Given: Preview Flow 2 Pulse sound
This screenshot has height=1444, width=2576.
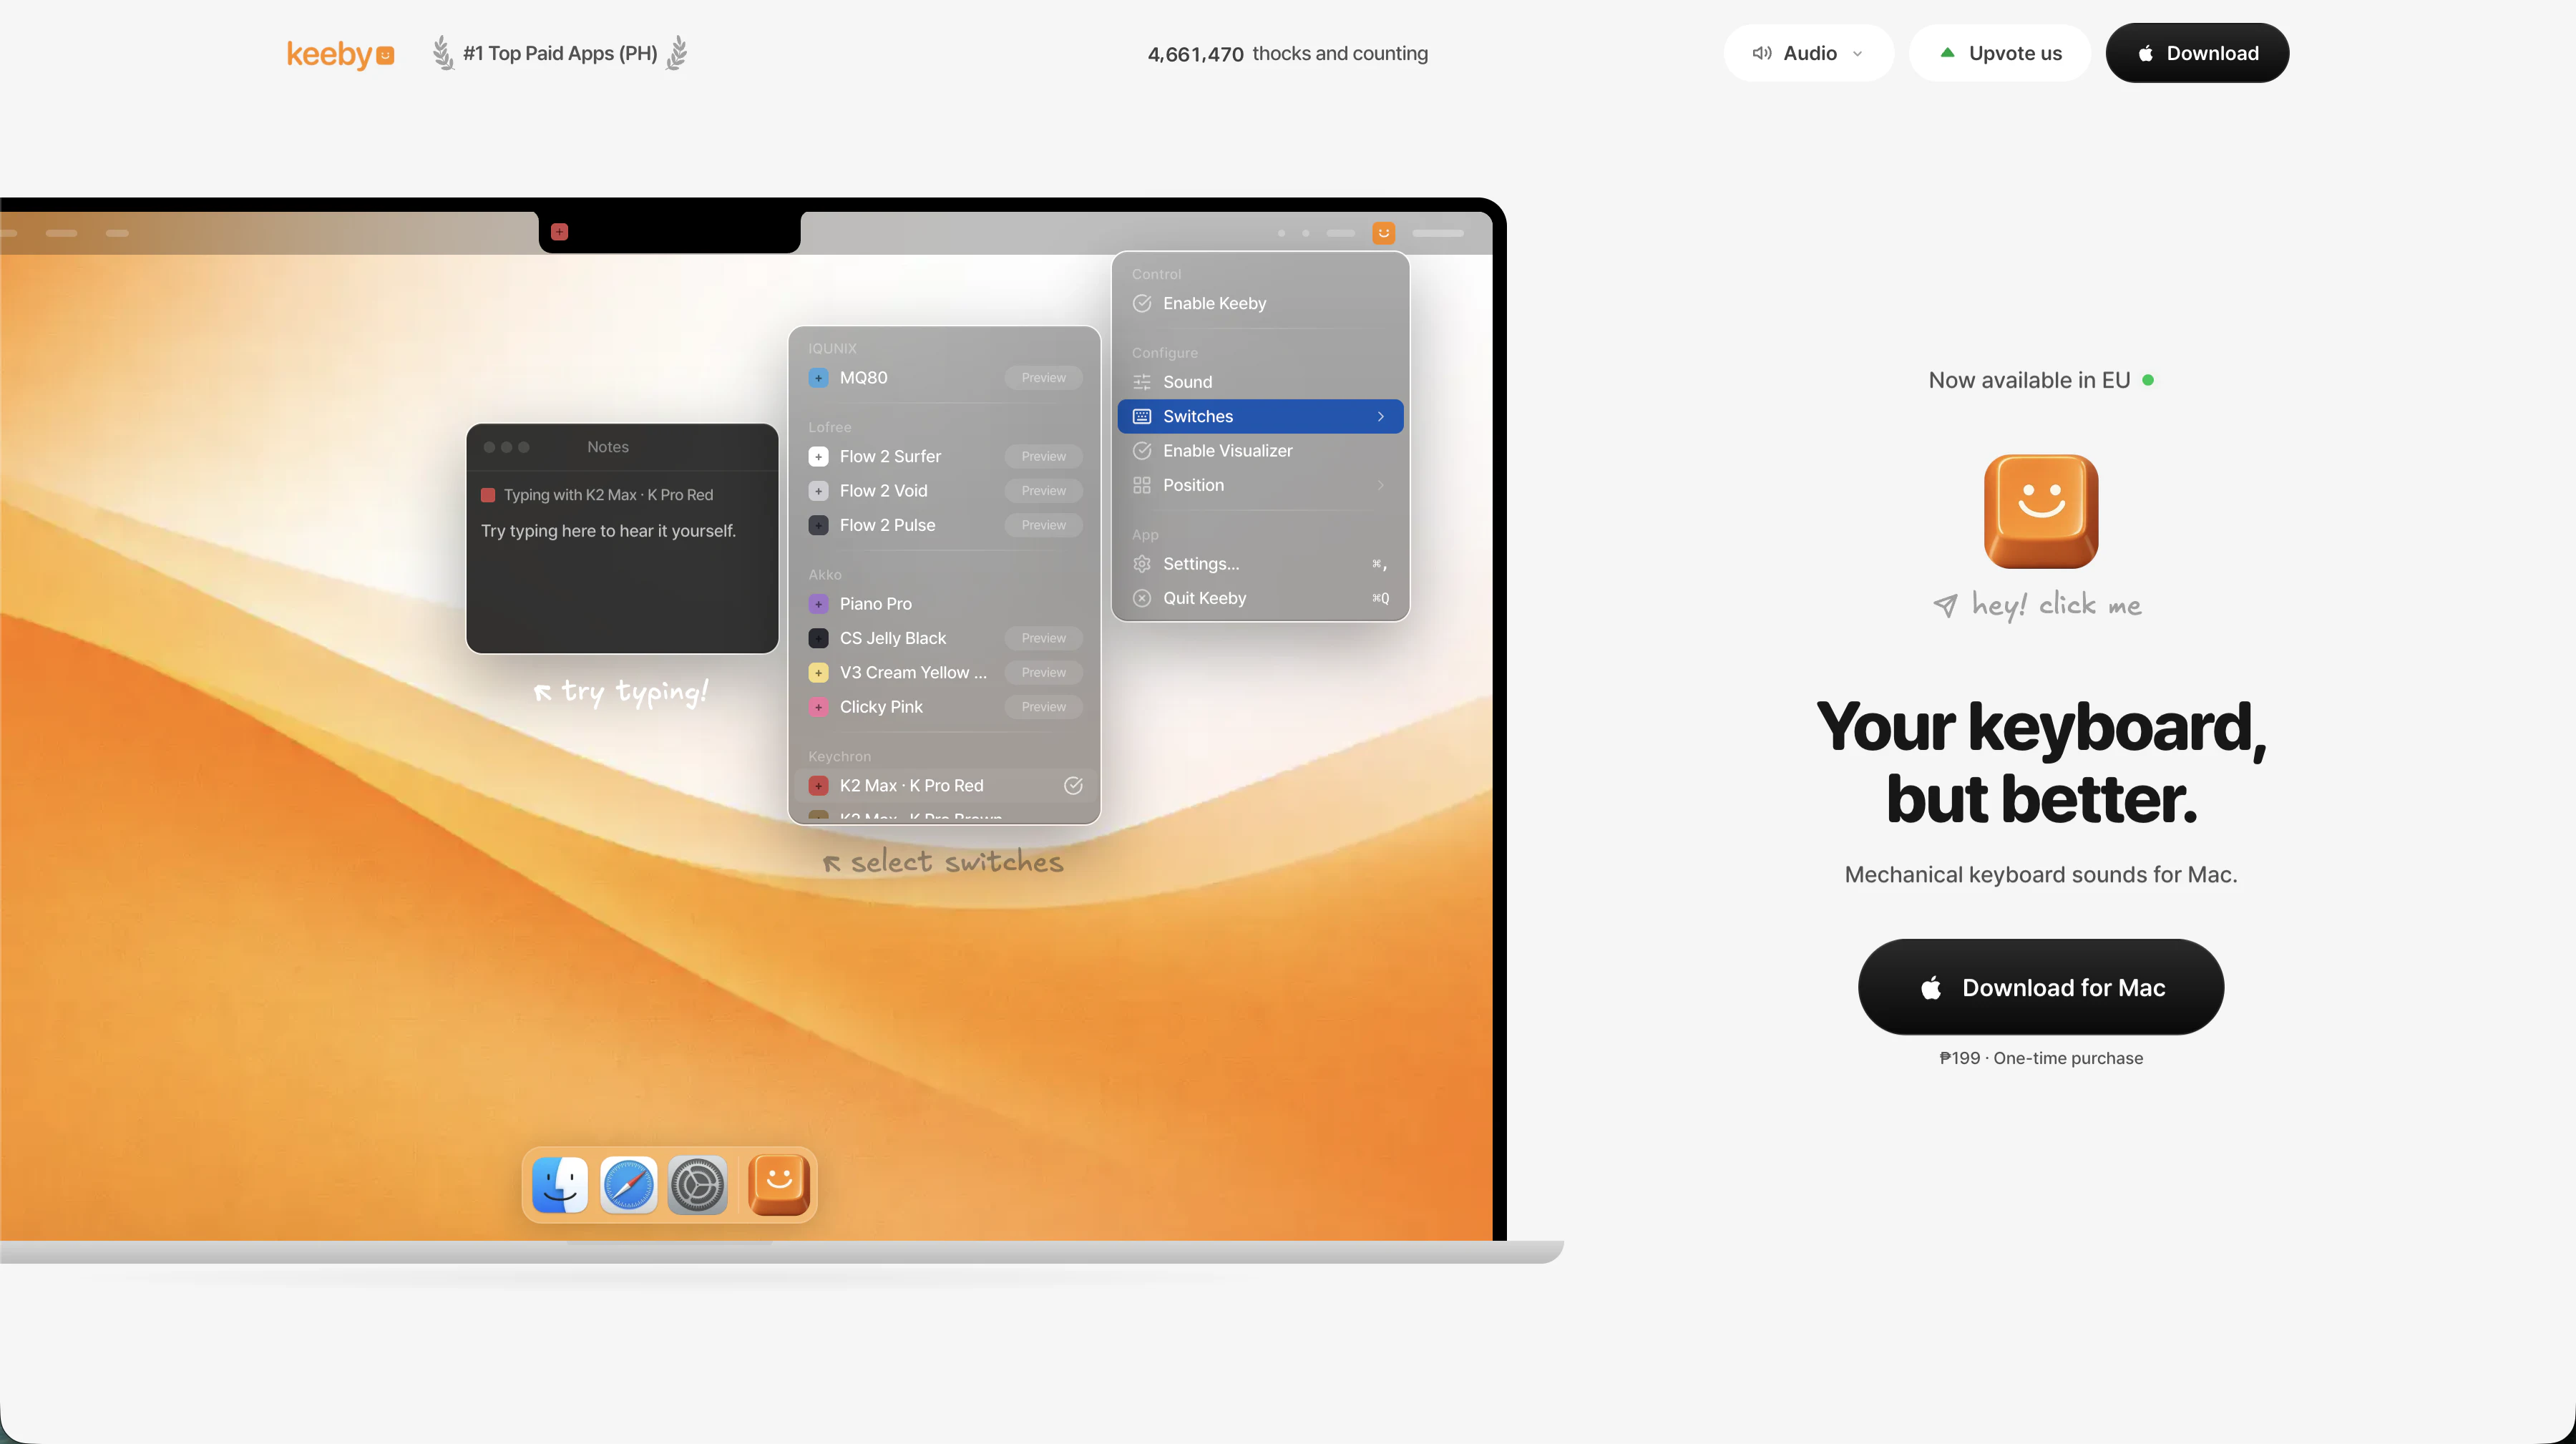Looking at the screenshot, I should click(x=1043, y=525).
